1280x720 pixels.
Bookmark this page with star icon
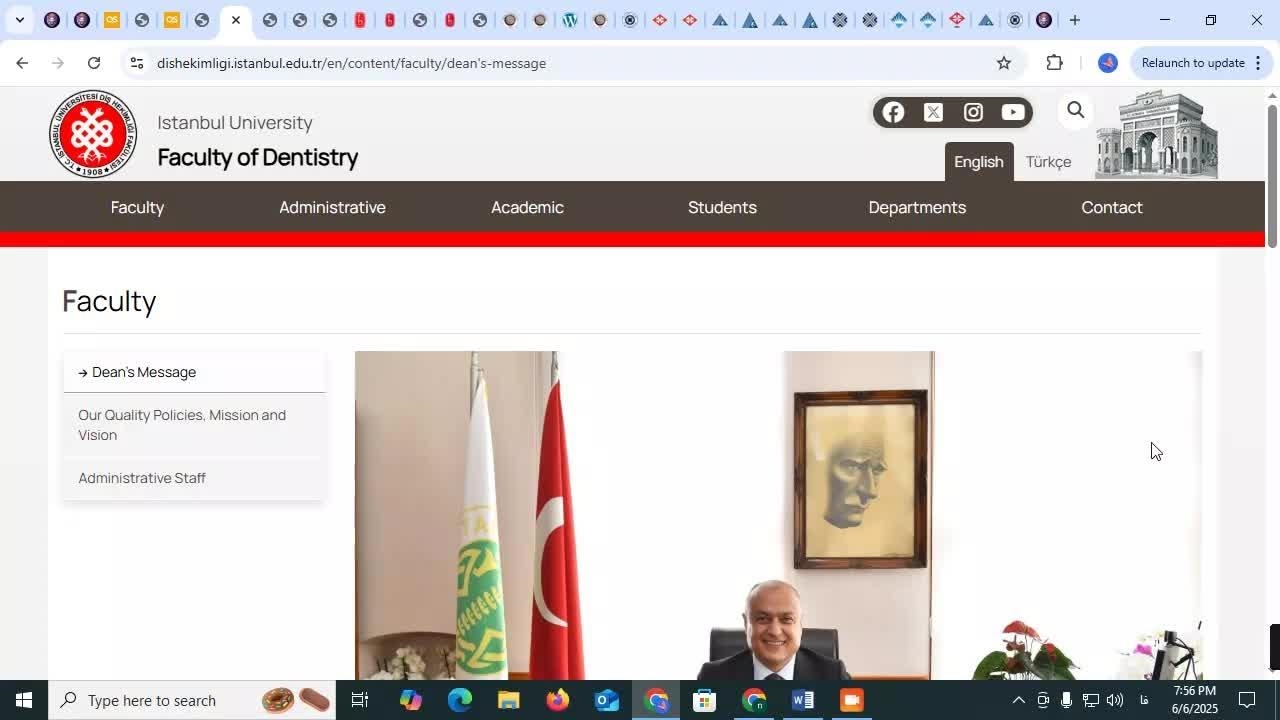pyautogui.click(x=1004, y=63)
